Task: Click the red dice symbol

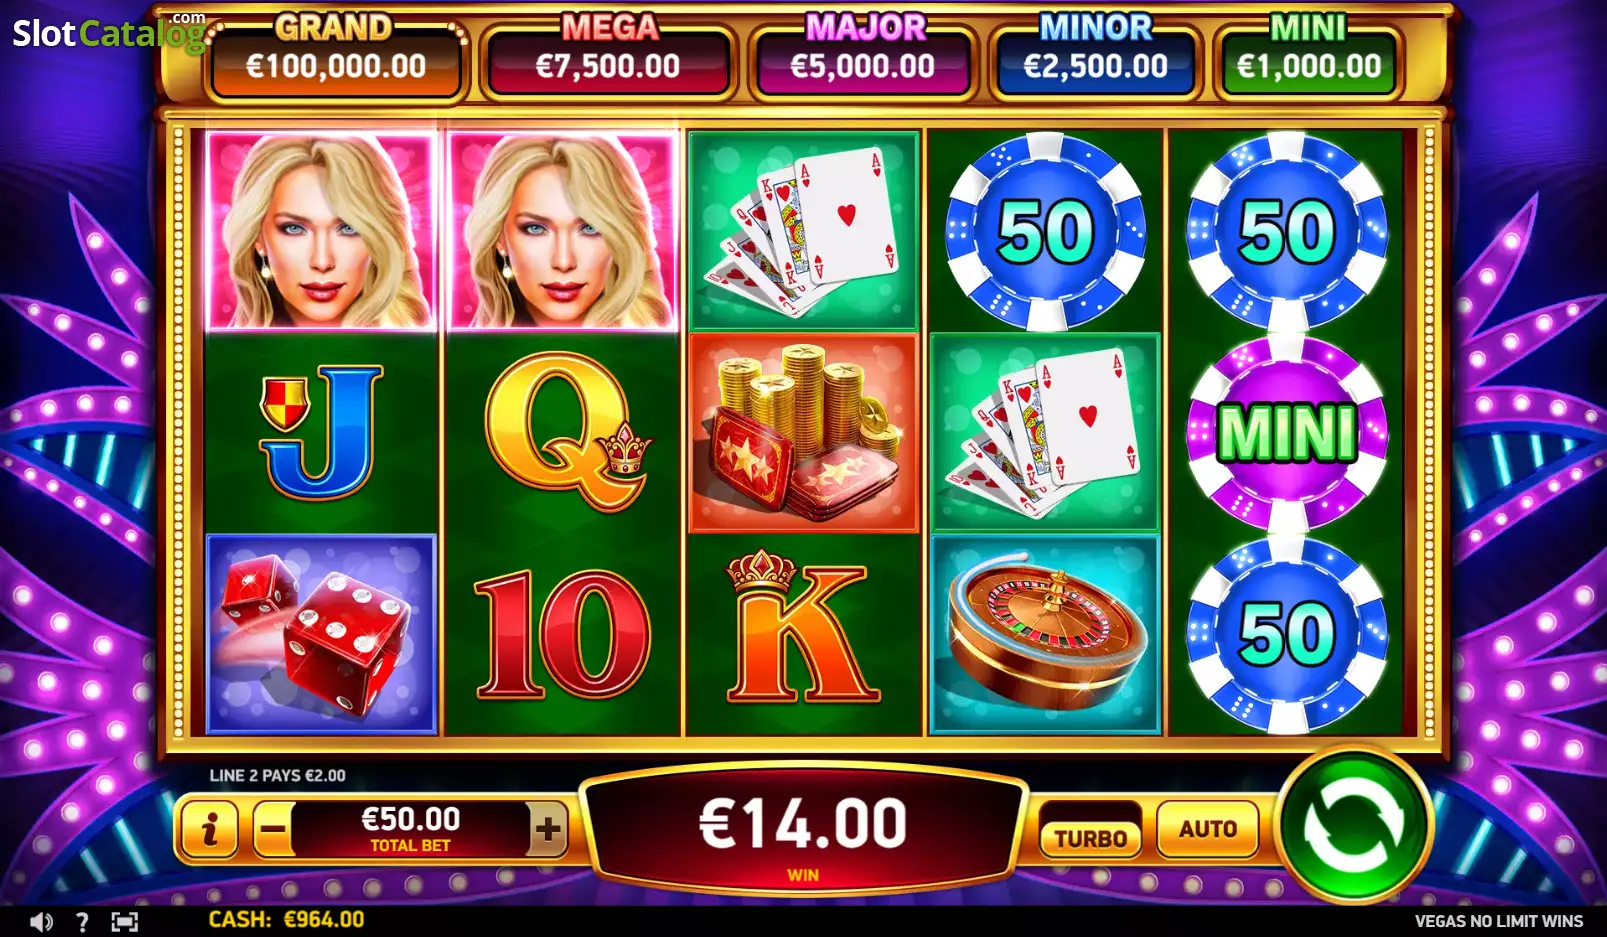Action: pos(321,634)
